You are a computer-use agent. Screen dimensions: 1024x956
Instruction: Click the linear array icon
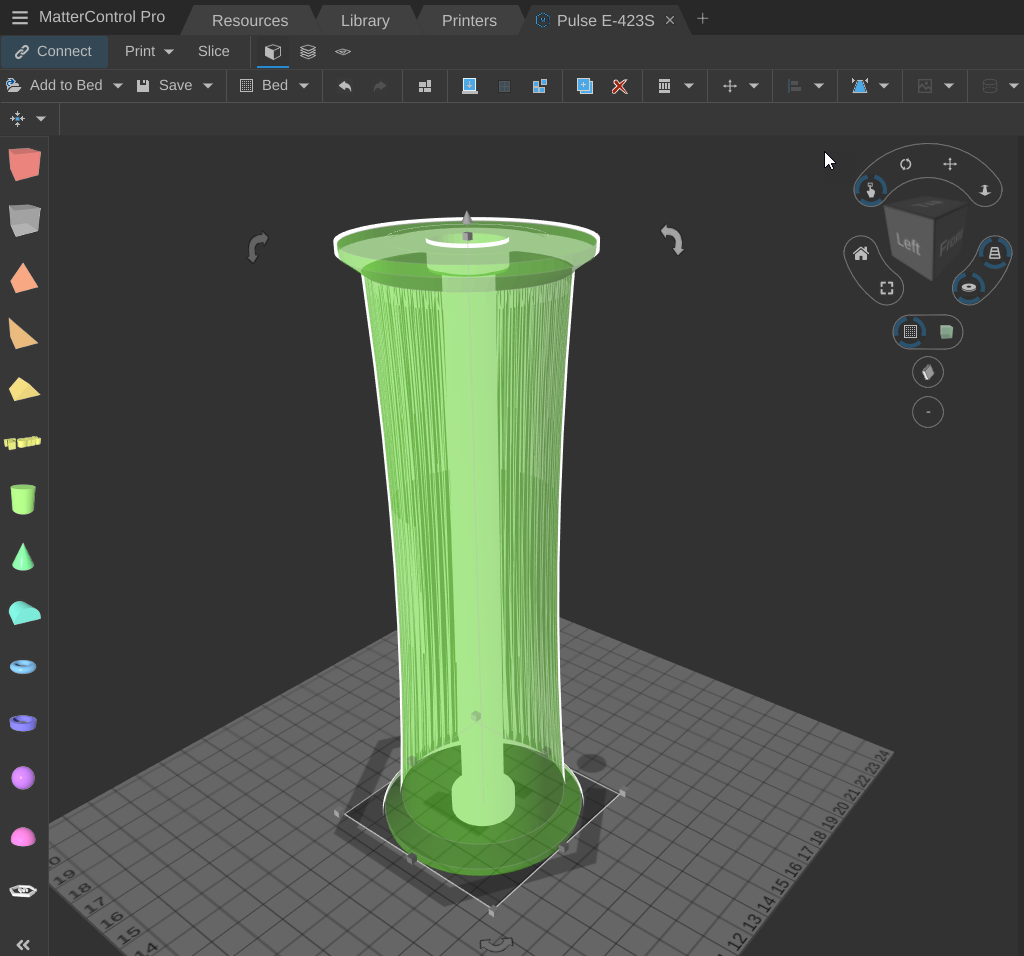coord(664,86)
